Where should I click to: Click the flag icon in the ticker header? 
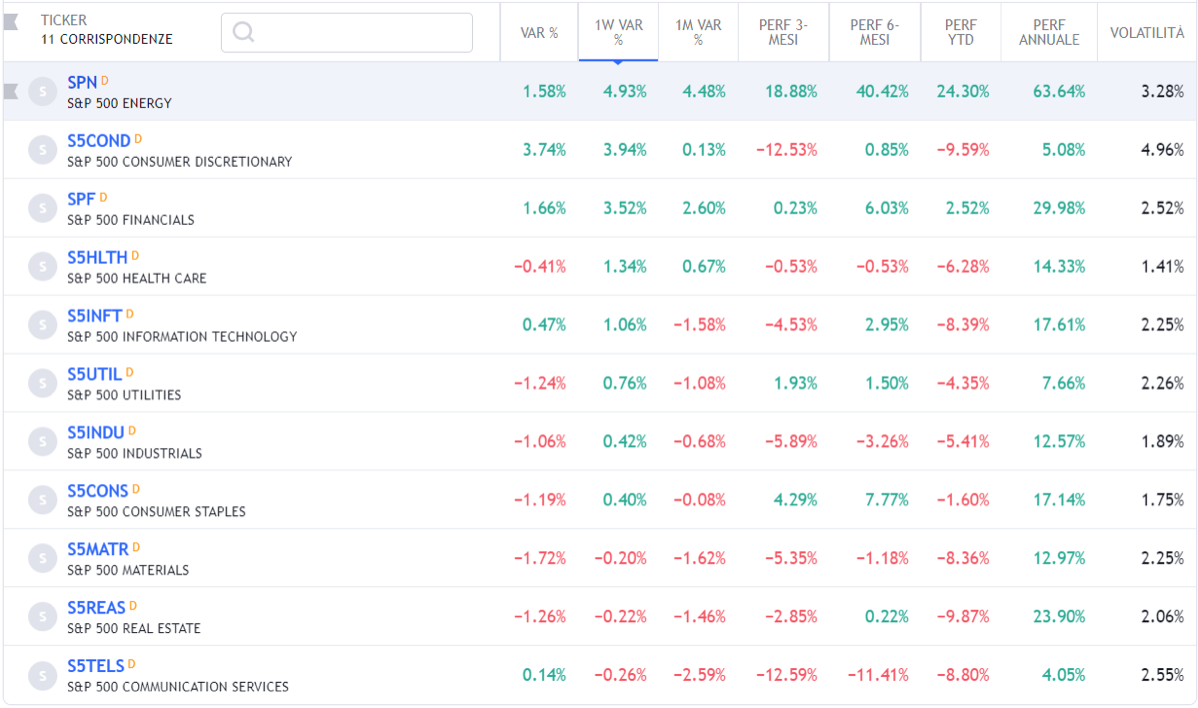(12, 22)
